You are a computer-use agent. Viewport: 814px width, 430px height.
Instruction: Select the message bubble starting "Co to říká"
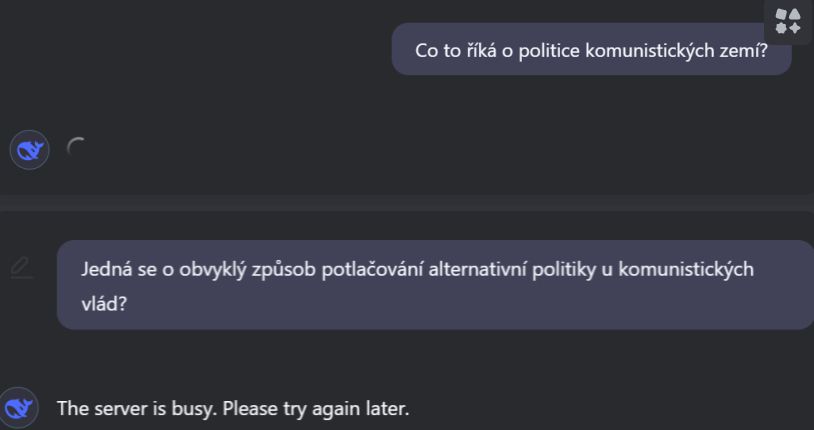pos(591,50)
